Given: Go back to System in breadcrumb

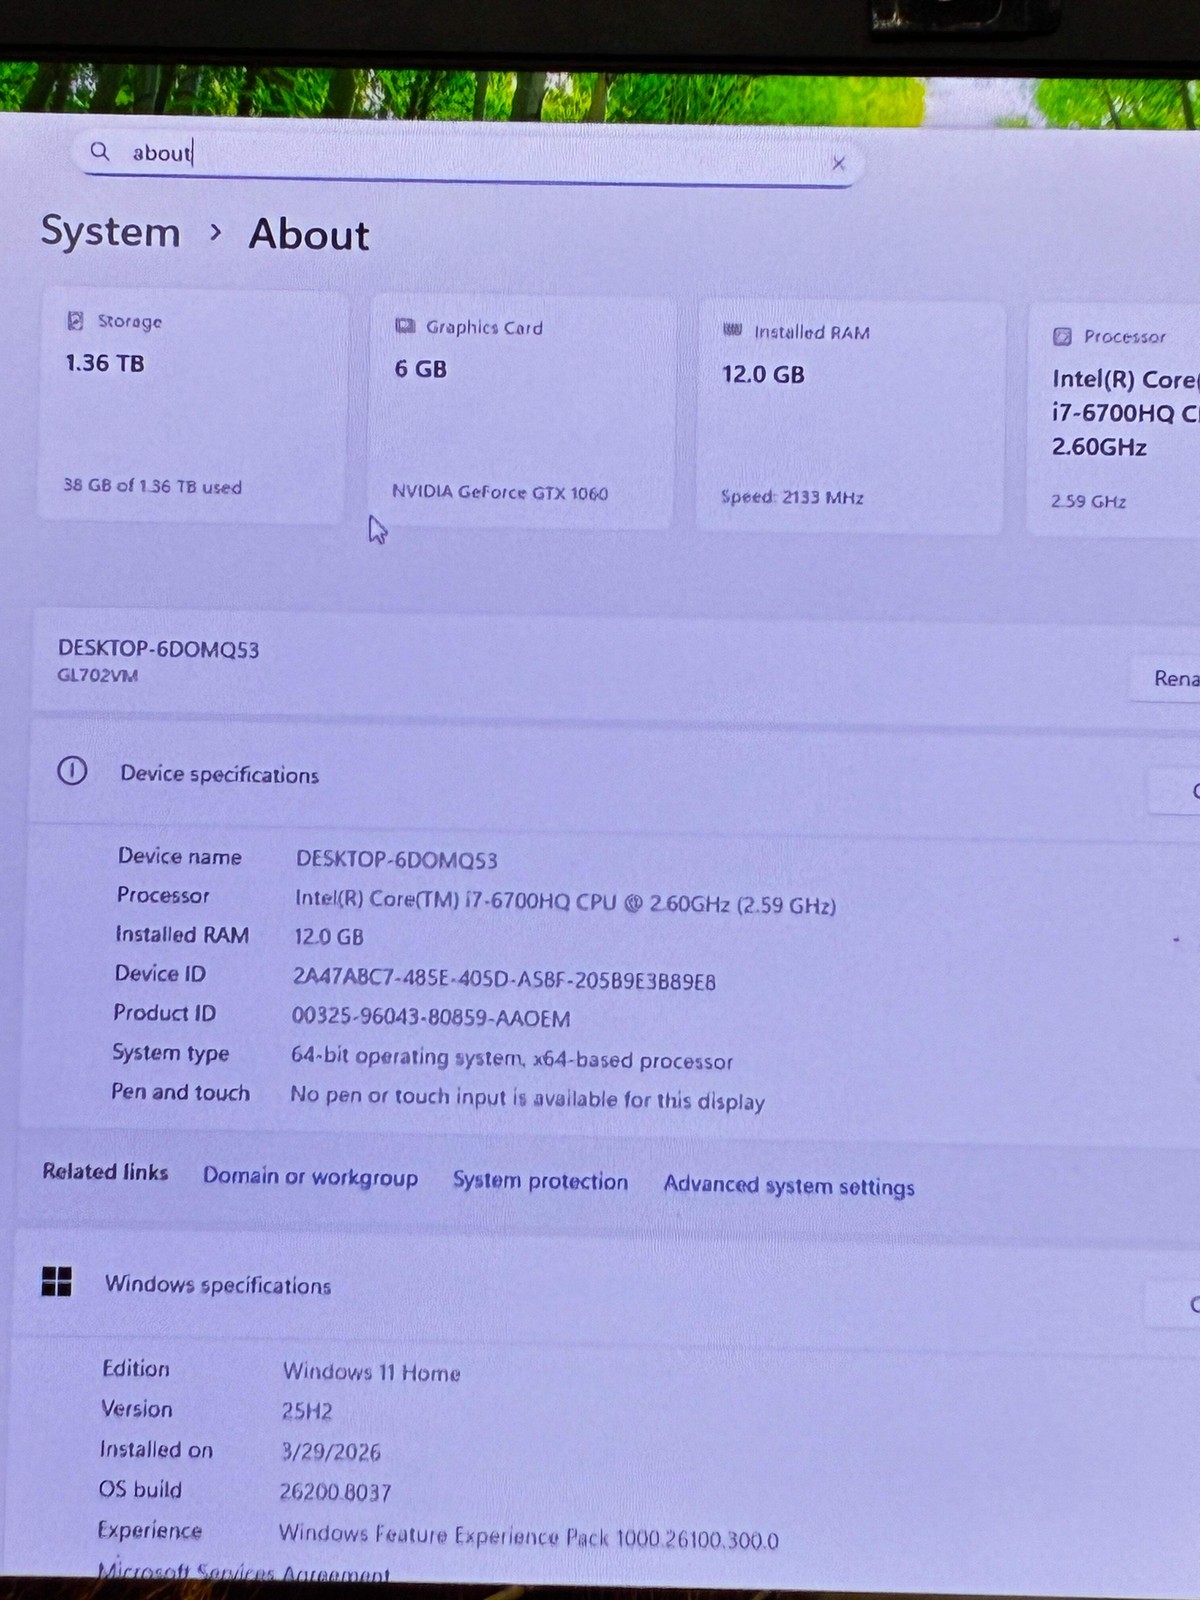Looking at the screenshot, I should click(110, 232).
